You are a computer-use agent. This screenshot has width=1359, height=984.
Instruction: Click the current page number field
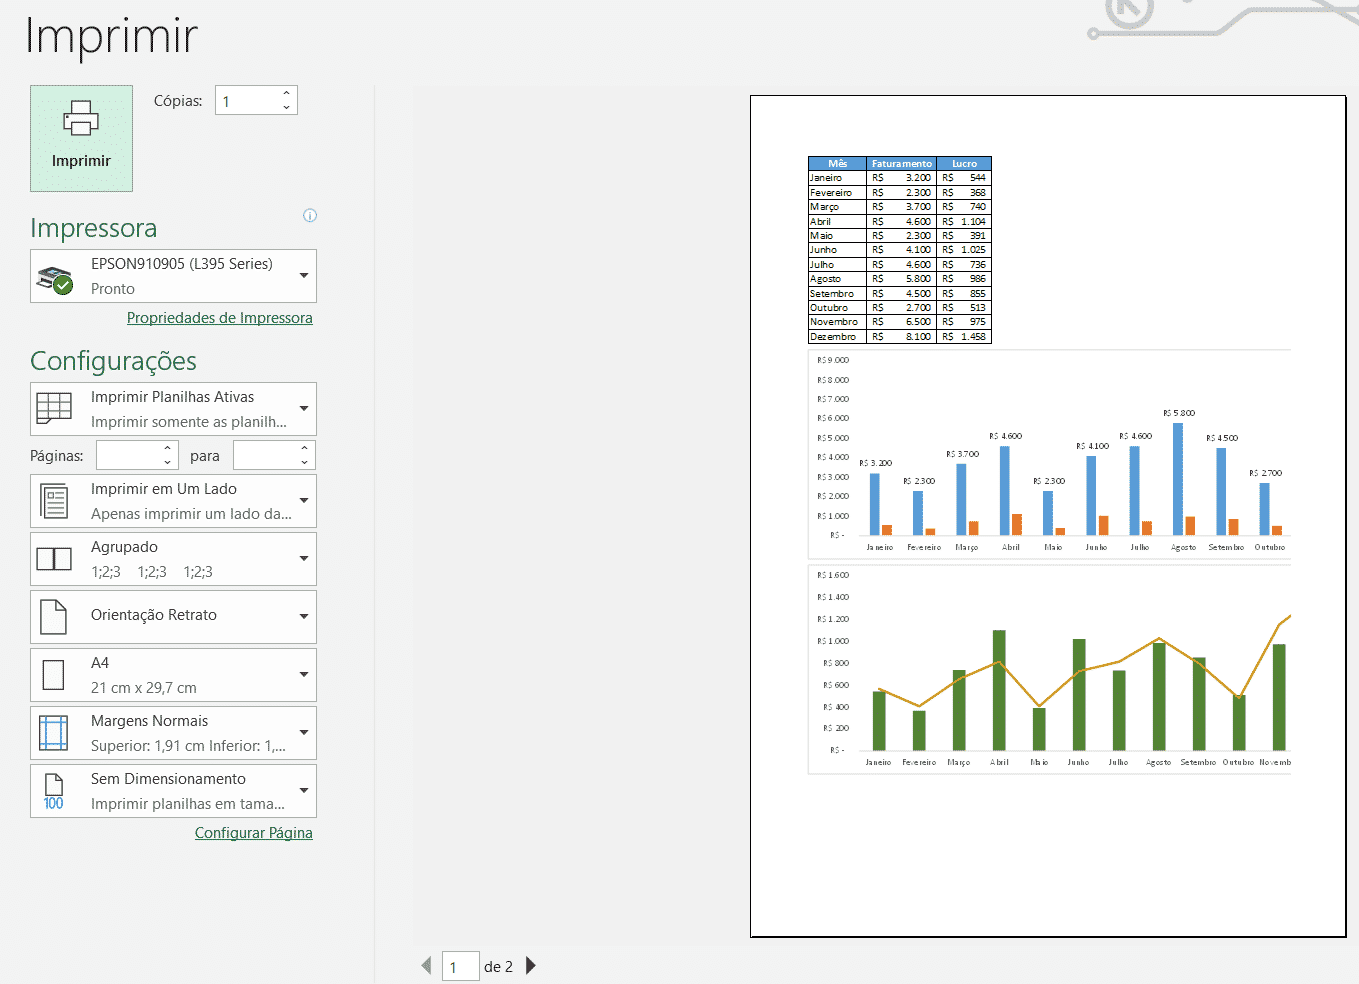[460, 966]
